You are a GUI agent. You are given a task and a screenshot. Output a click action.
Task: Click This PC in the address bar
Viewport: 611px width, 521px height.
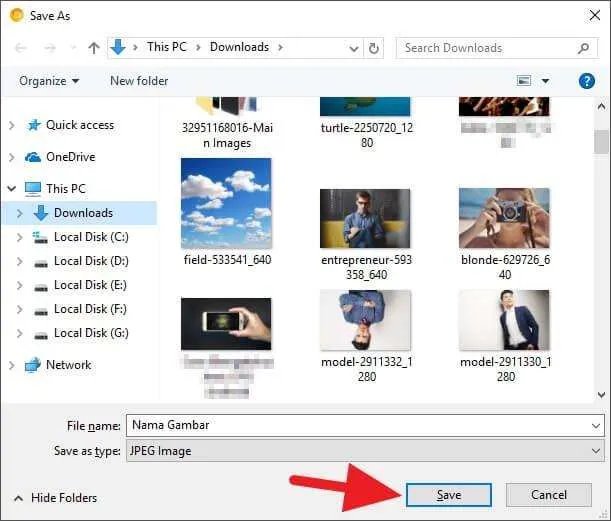coord(167,47)
